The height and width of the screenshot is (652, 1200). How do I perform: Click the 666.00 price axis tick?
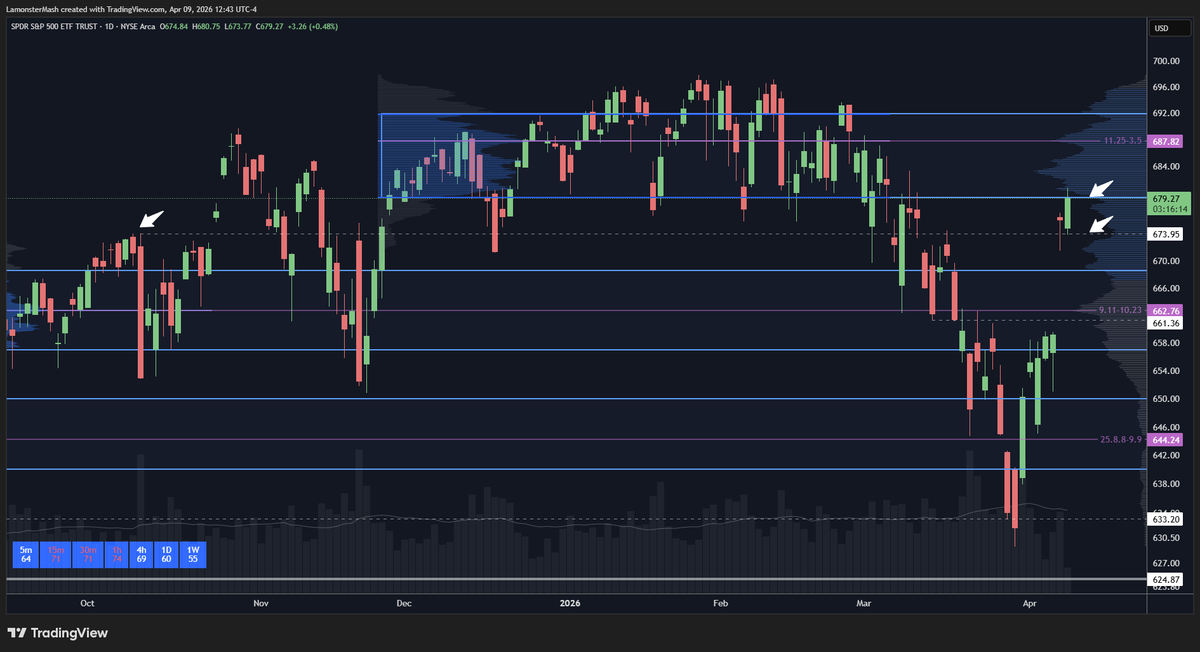point(1166,288)
